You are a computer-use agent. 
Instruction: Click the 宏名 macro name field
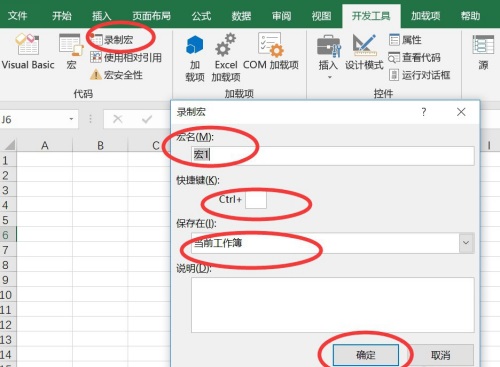(x=333, y=155)
